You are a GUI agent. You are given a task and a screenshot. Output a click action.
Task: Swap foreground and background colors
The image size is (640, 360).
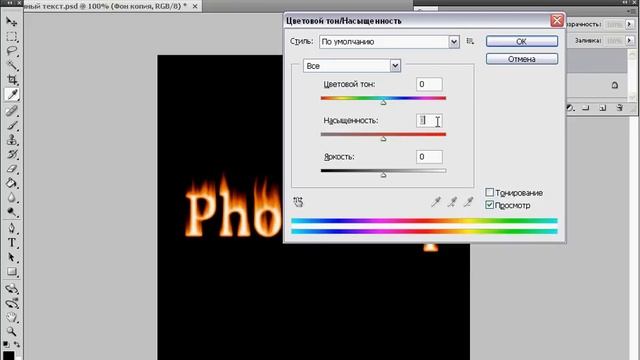[17, 344]
